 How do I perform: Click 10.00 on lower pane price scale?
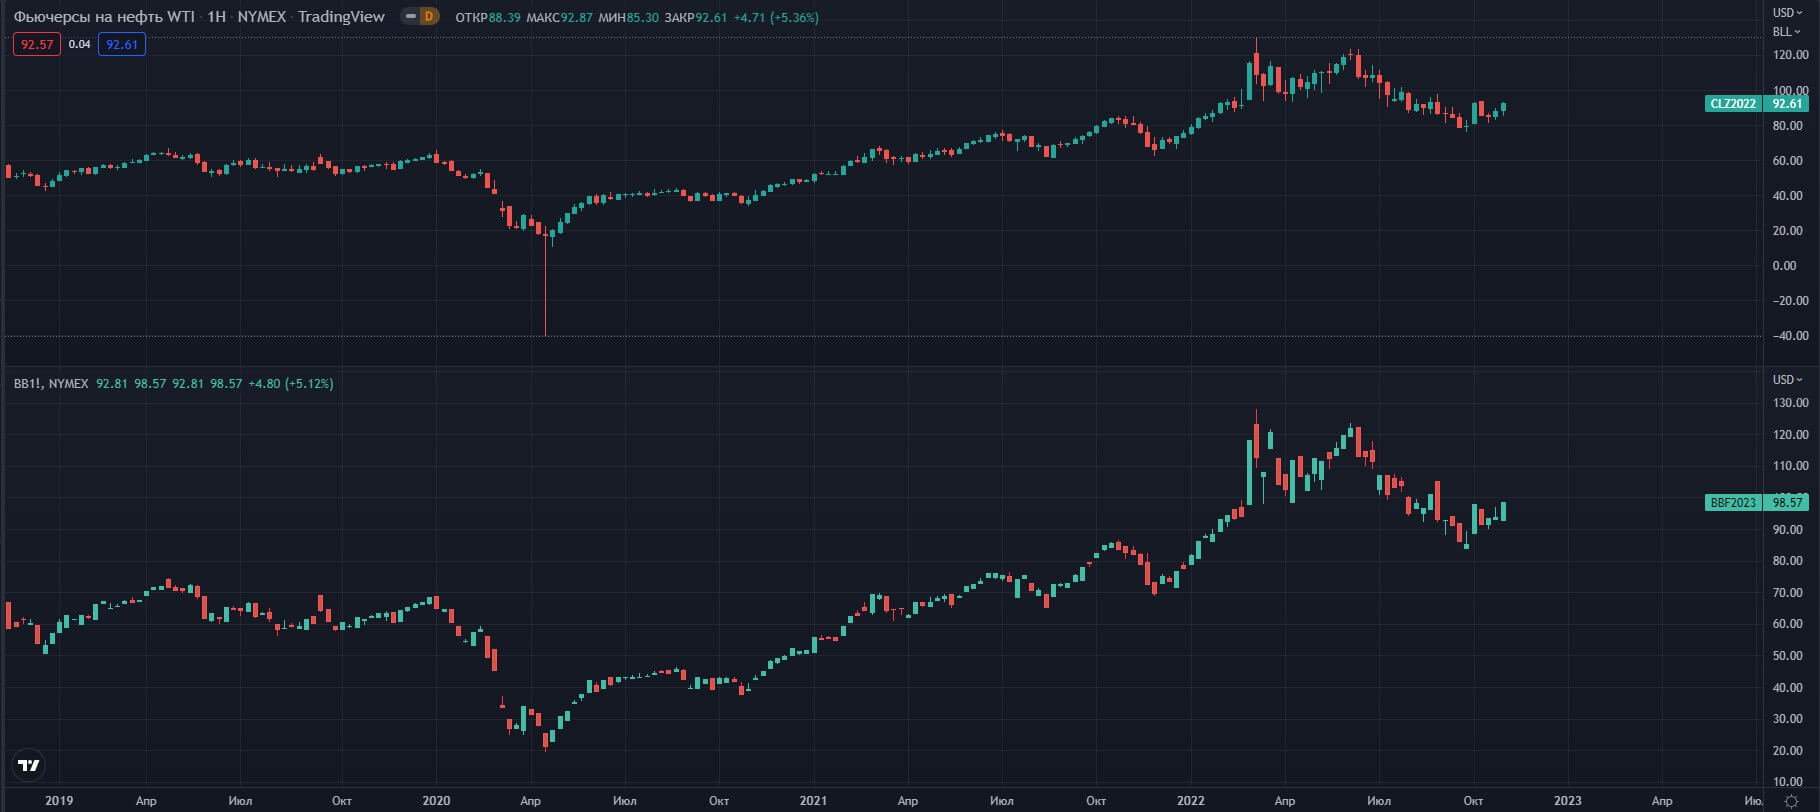(1787, 781)
